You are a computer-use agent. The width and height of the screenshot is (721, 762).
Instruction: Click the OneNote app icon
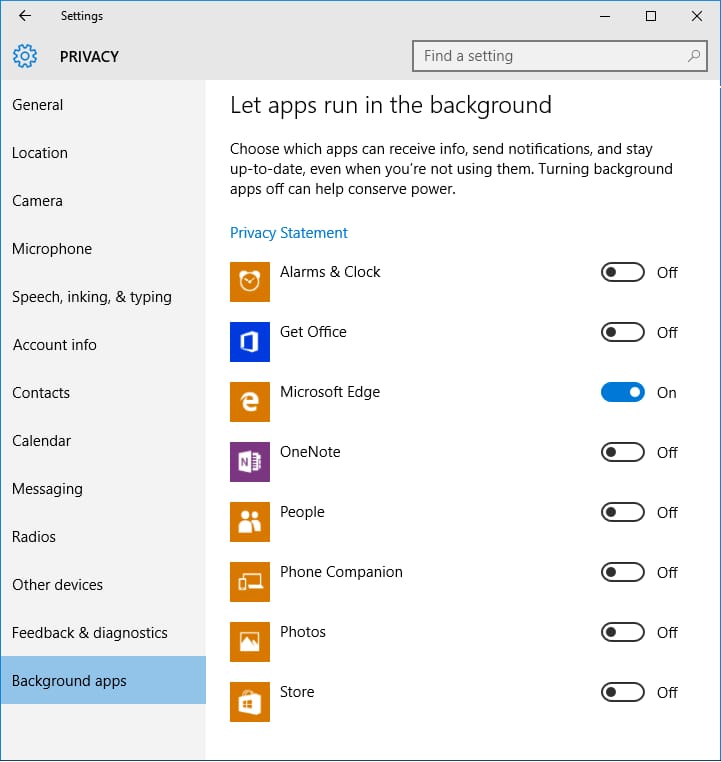pos(250,462)
